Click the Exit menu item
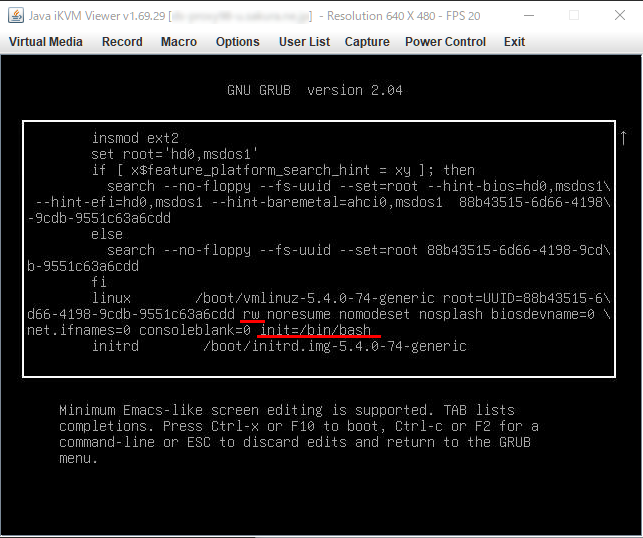The width and height of the screenshot is (643, 538). coord(514,42)
